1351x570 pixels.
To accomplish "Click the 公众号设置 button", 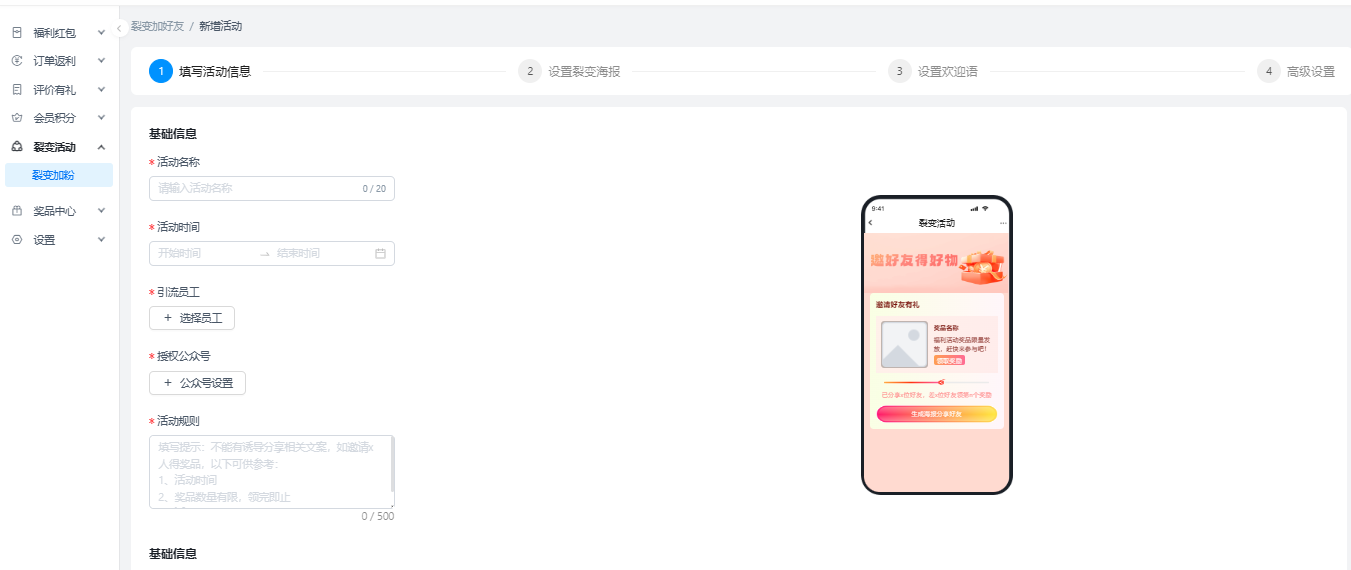I will pos(197,383).
